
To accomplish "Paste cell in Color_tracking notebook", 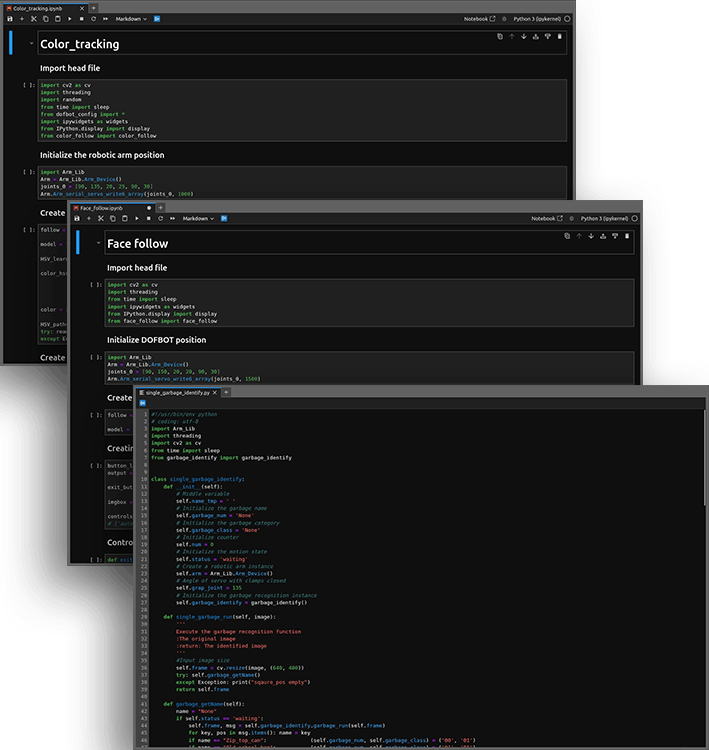I will click(x=57, y=19).
